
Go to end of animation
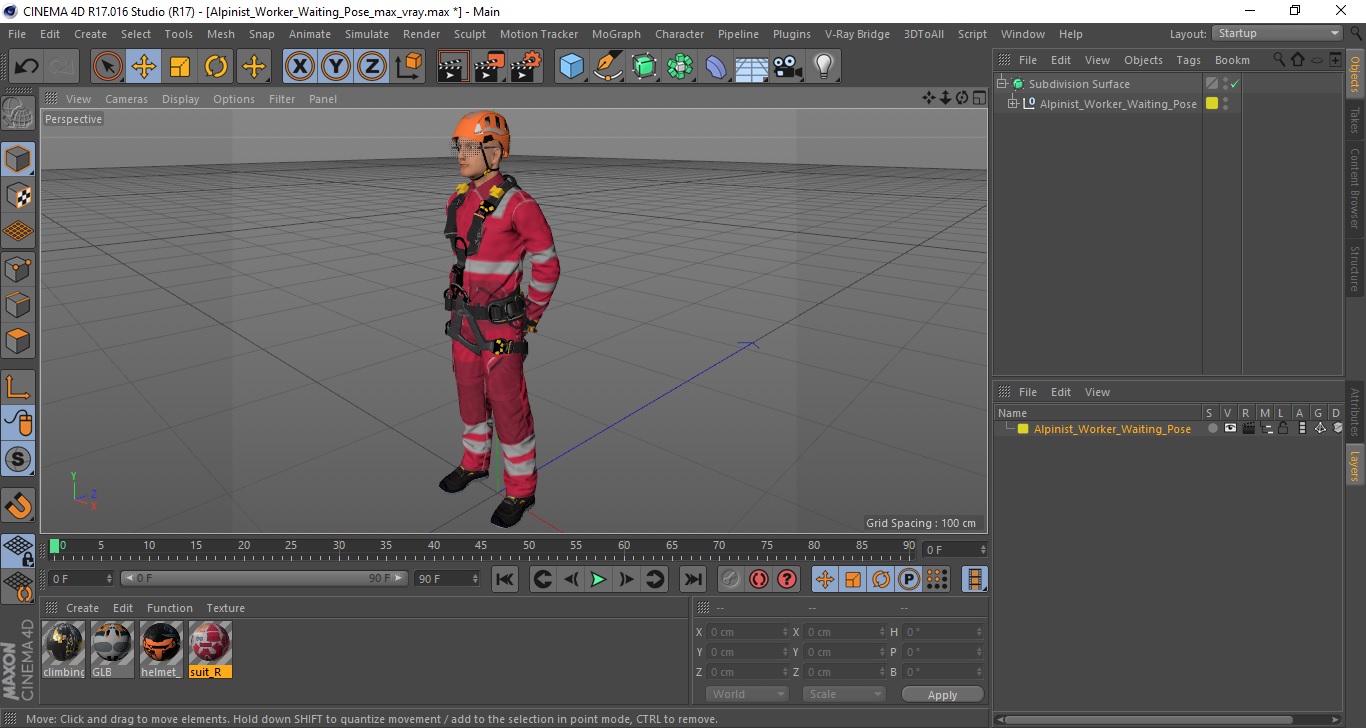coord(692,579)
